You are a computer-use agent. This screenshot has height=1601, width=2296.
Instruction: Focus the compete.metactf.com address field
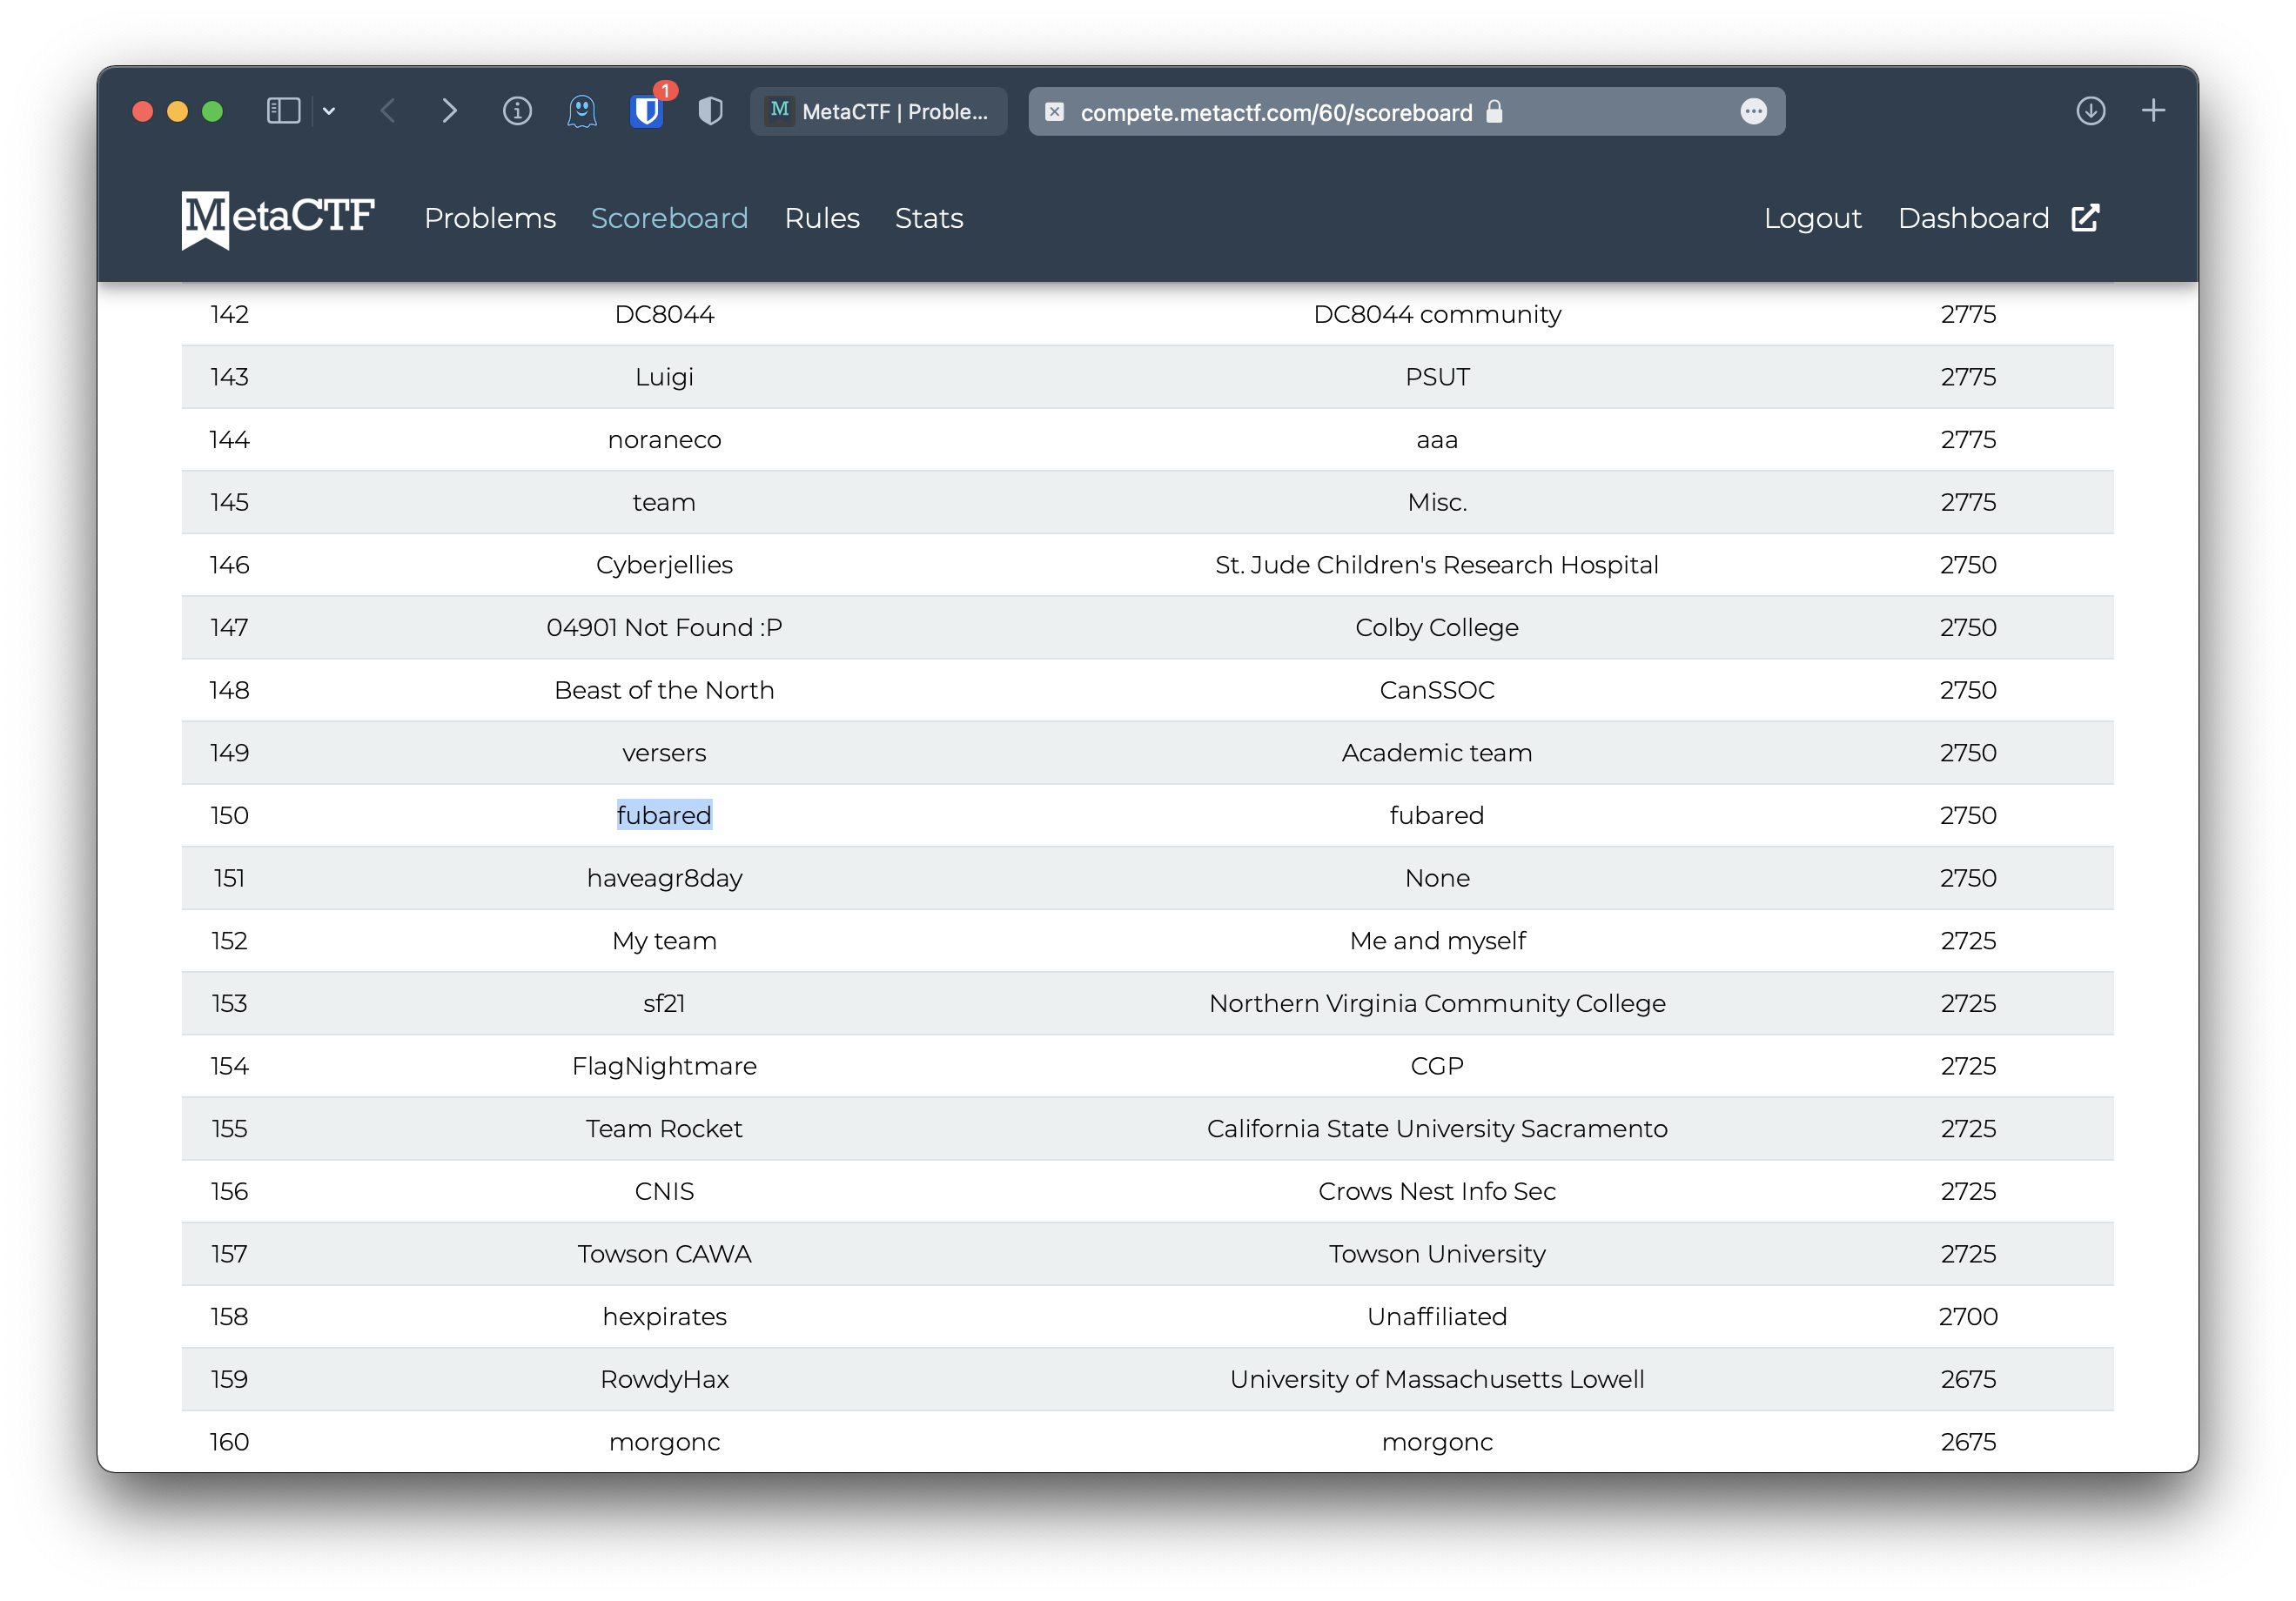tap(1406, 112)
